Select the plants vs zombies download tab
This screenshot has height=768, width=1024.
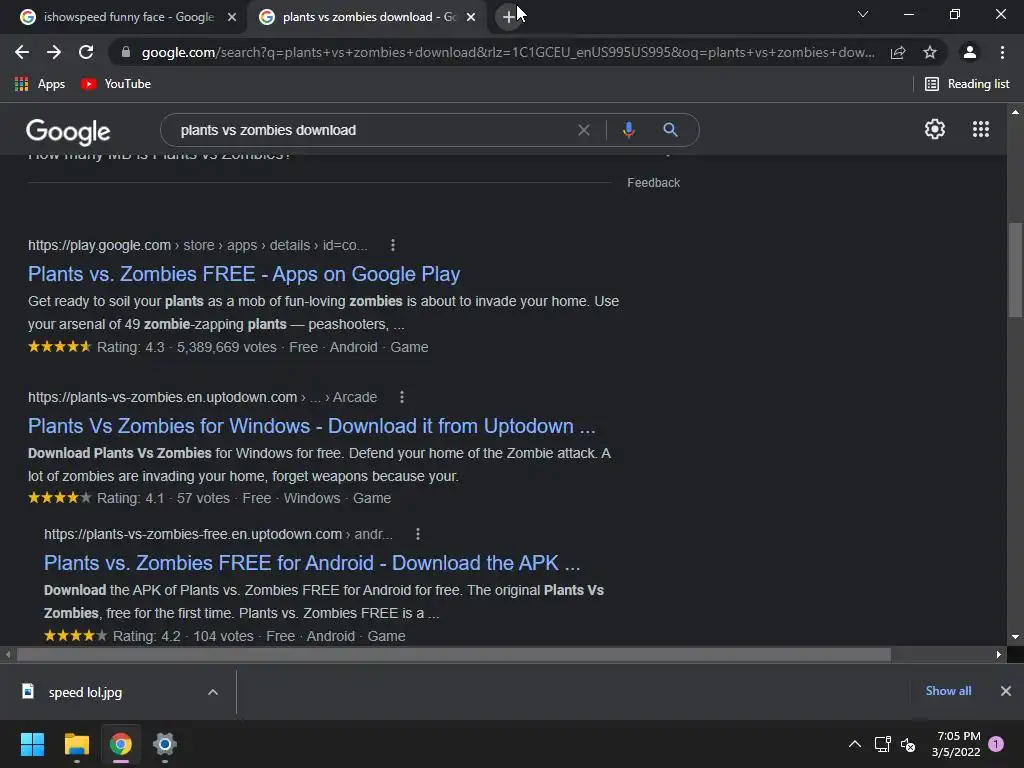click(368, 17)
